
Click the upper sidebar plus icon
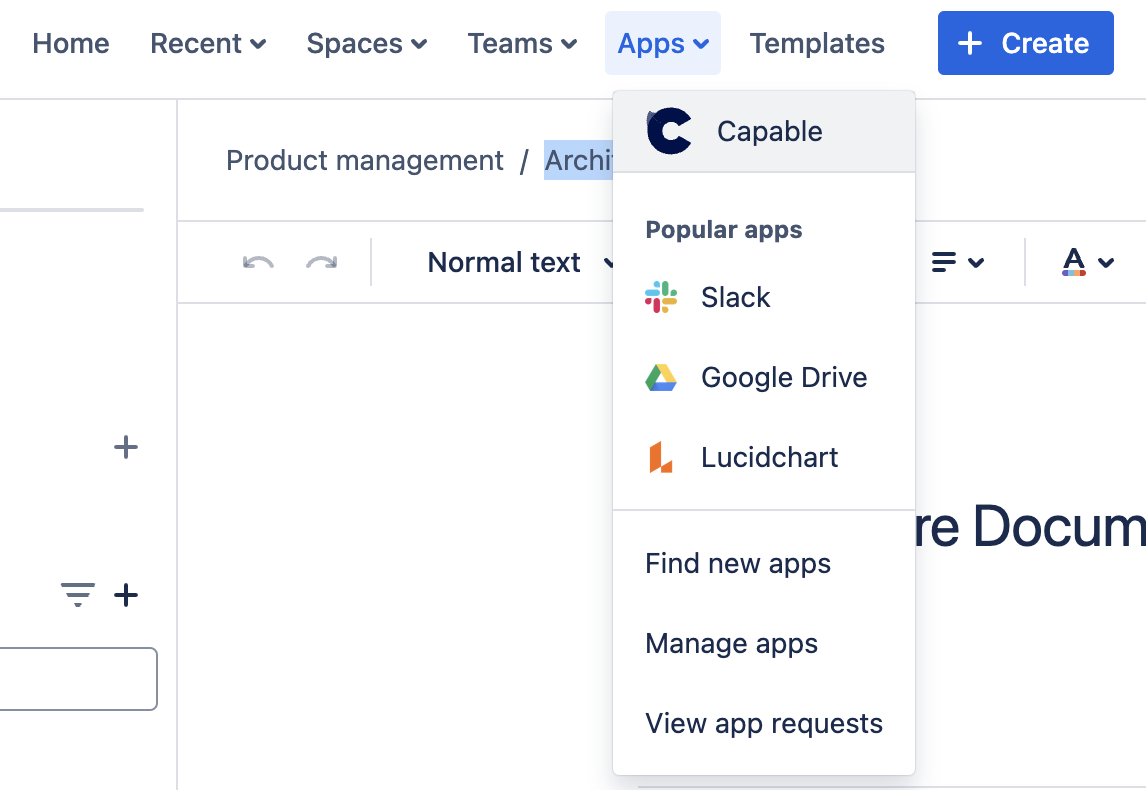(x=126, y=447)
